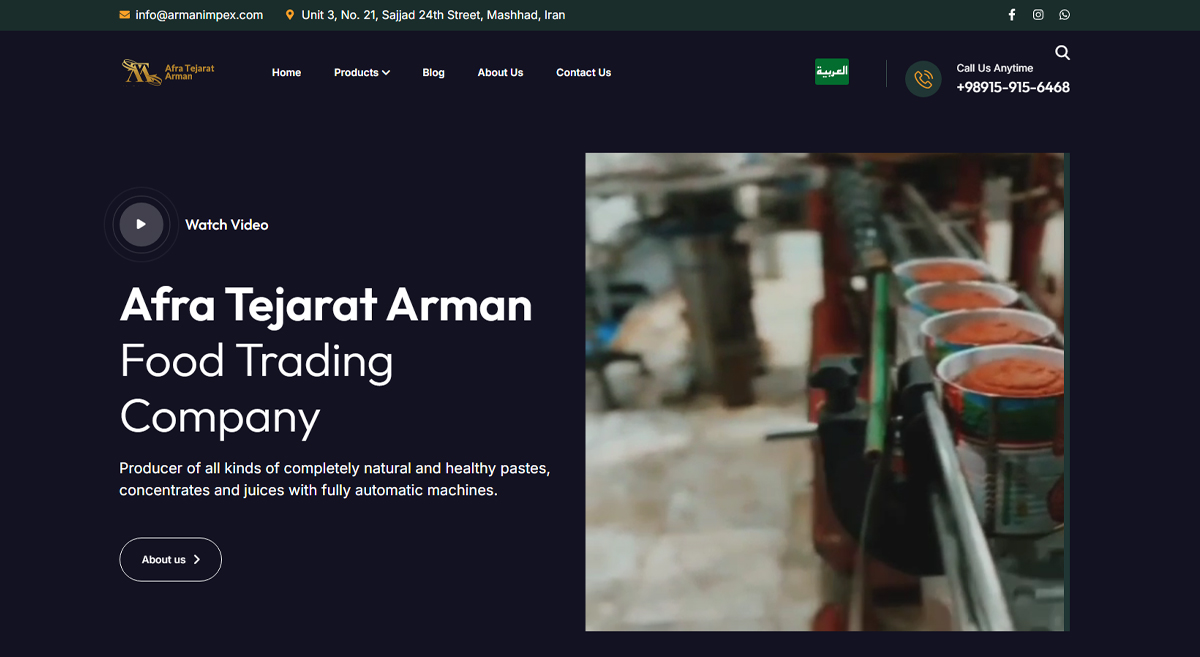Play the Watch Video button
Screen dimensions: 1200x657
tap(141, 225)
